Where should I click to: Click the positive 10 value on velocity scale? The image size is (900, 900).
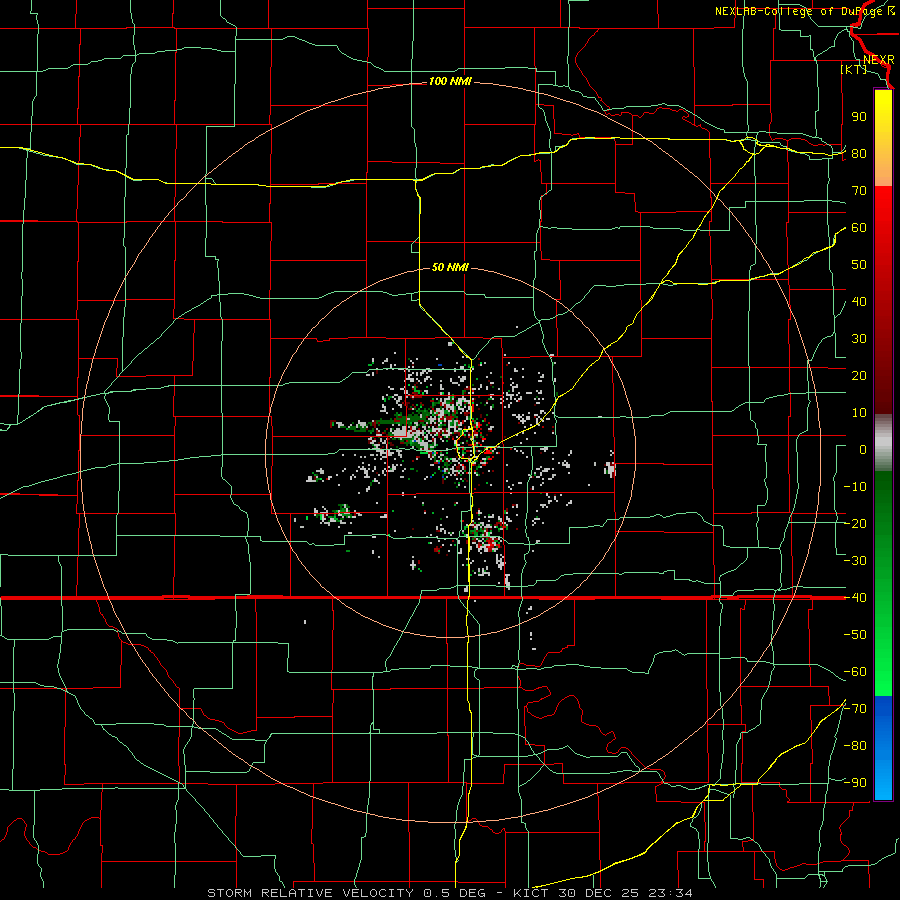coord(859,413)
